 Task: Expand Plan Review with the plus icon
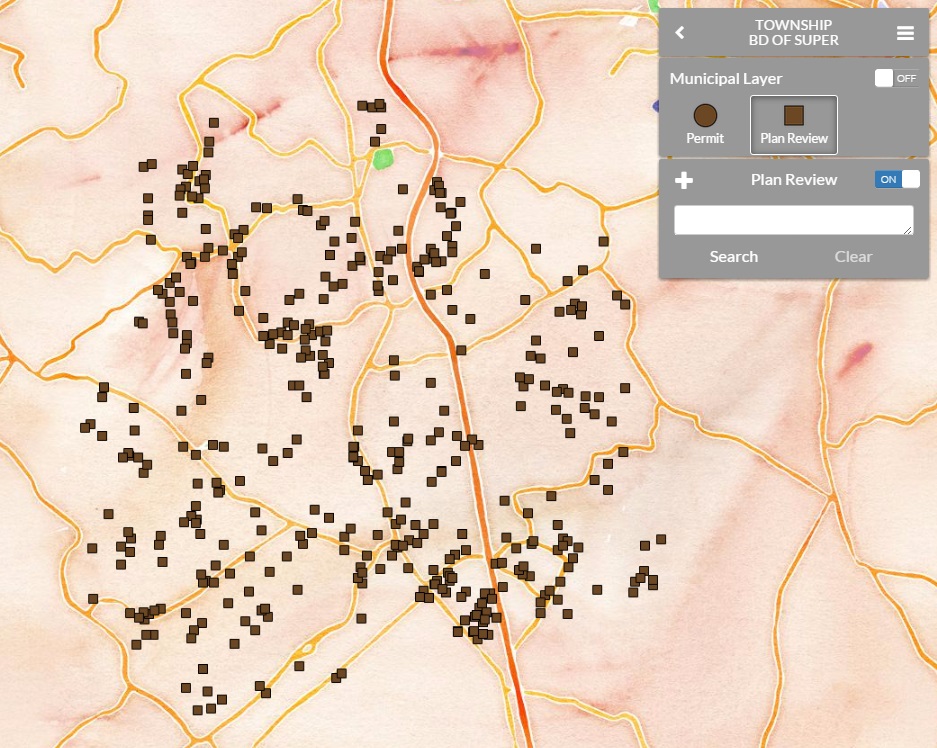pos(685,180)
